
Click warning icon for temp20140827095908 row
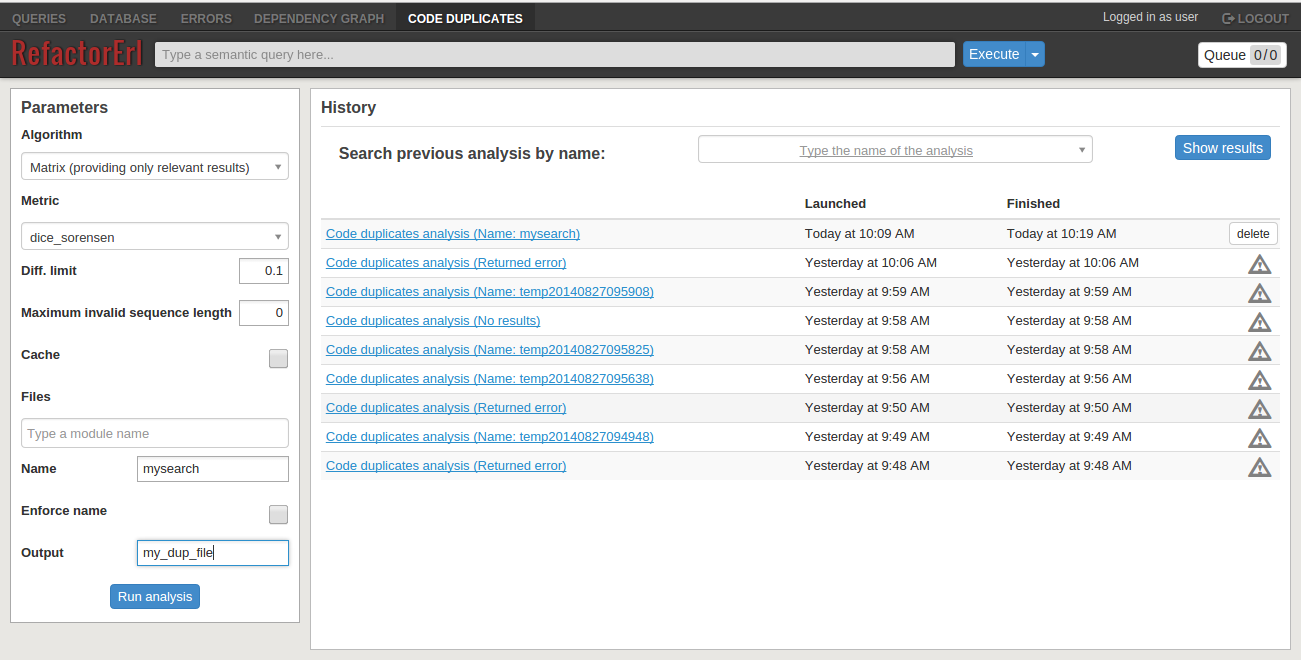1259,293
